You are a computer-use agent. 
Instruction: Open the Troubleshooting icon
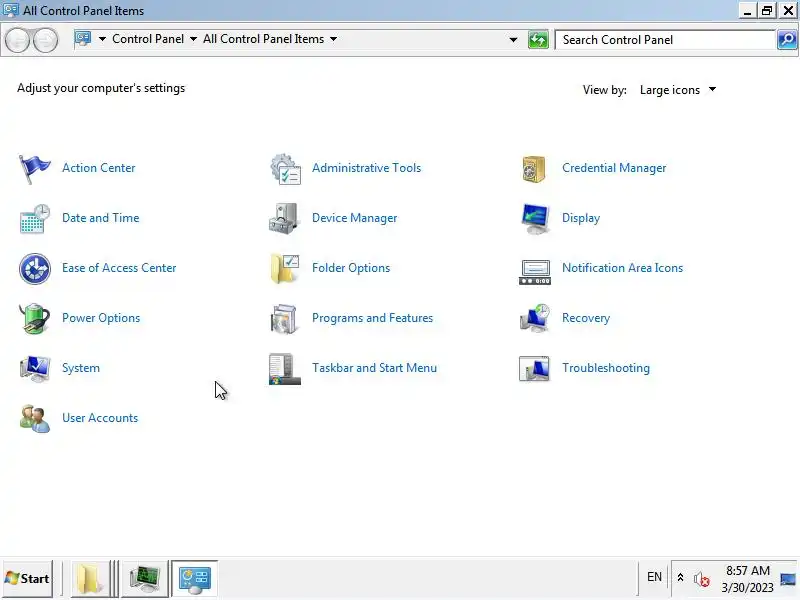click(534, 368)
